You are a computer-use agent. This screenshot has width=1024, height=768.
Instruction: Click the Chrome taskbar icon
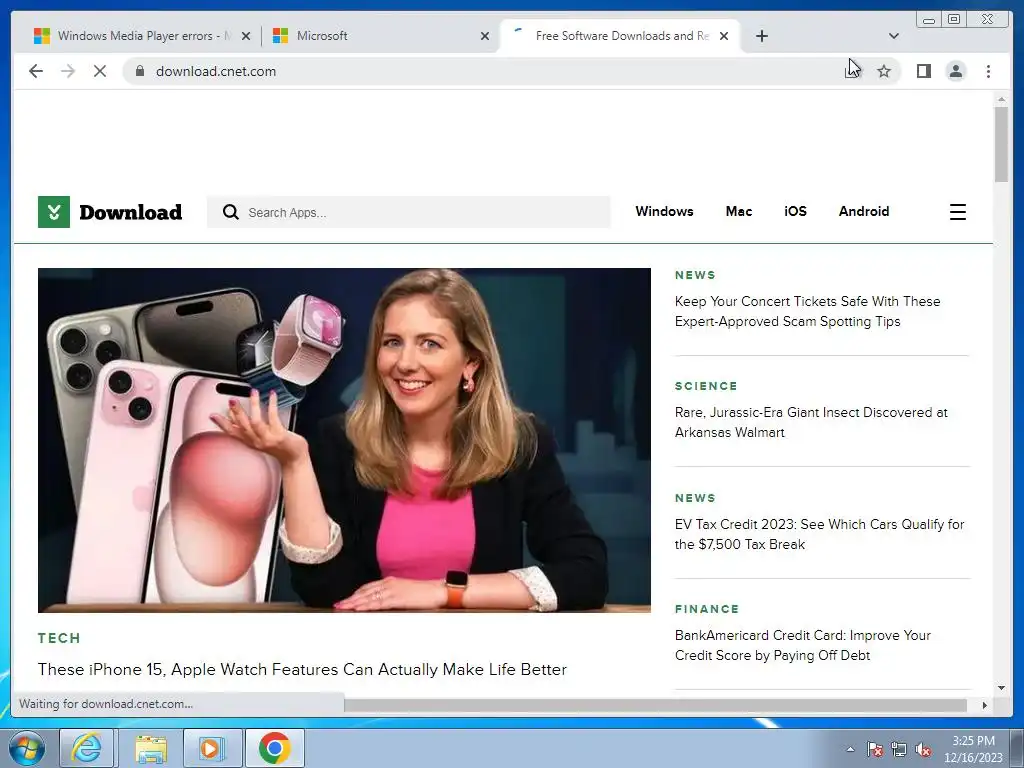coord(274,748)
